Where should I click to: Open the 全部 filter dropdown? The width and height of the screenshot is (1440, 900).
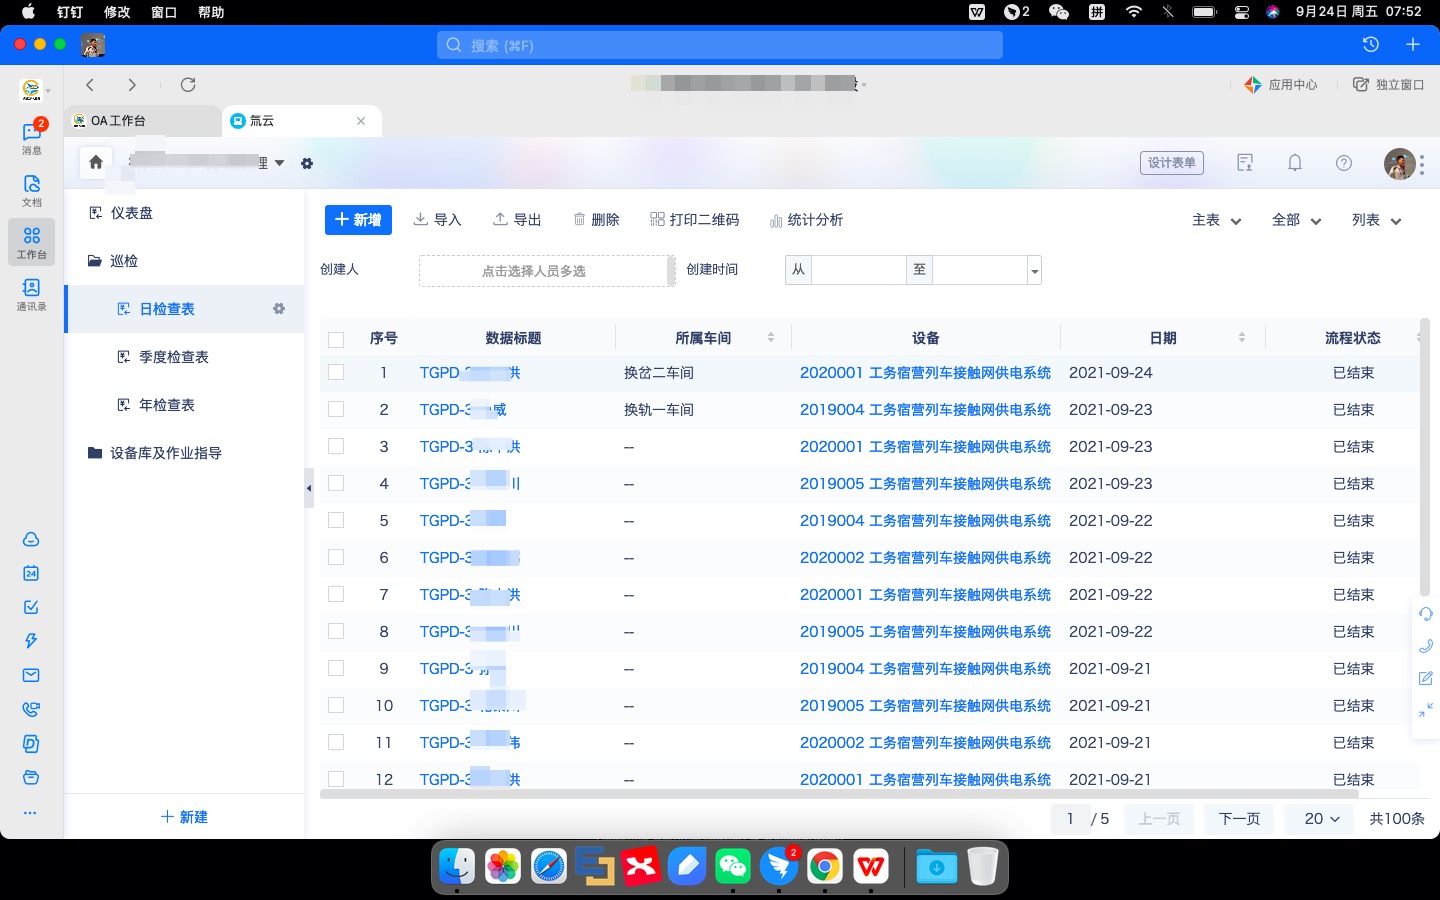(x=1297, y=220)
